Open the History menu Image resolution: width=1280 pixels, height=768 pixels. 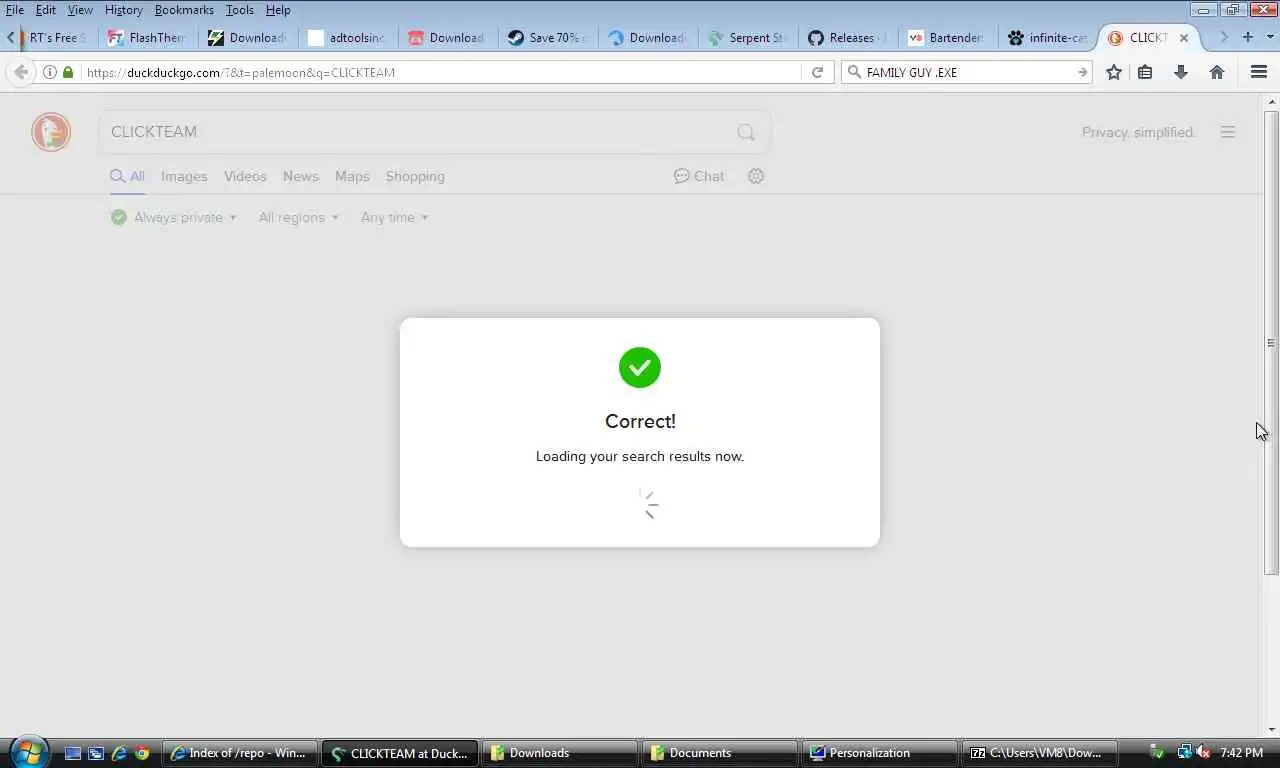coord(124,10)
